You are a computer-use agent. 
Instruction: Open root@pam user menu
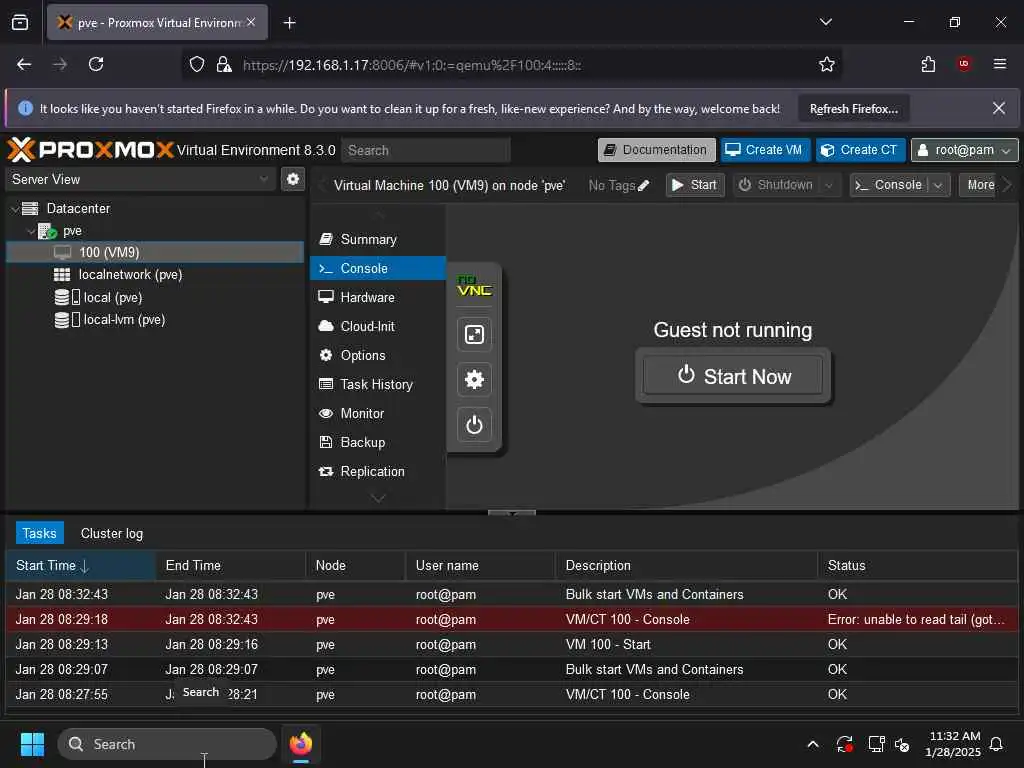tap(965, 150)
